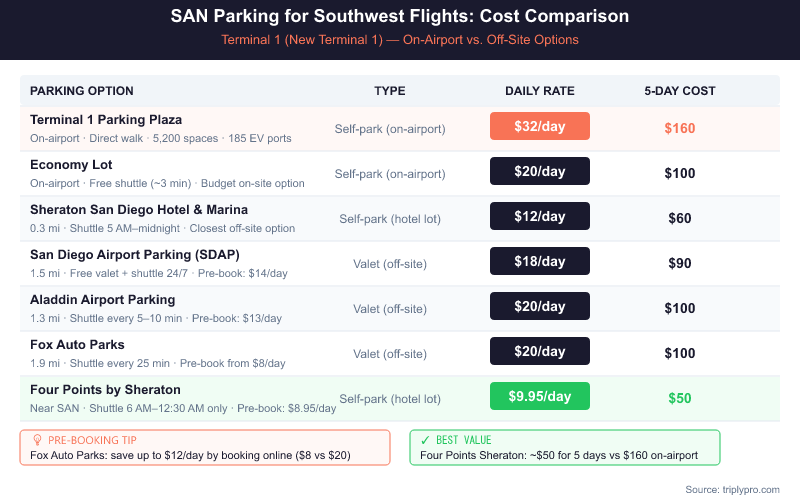800x500 pixels.
Task: Click the Daily Rate column header
Action: [x=540, y=91]
